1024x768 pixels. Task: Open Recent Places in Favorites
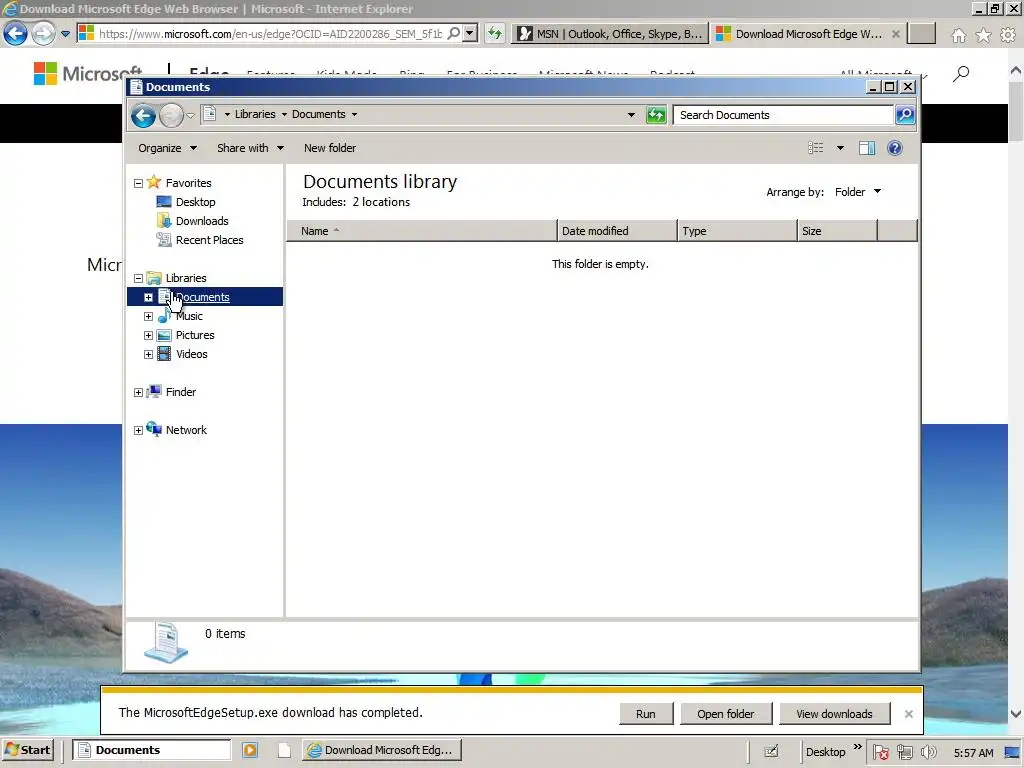209,240
